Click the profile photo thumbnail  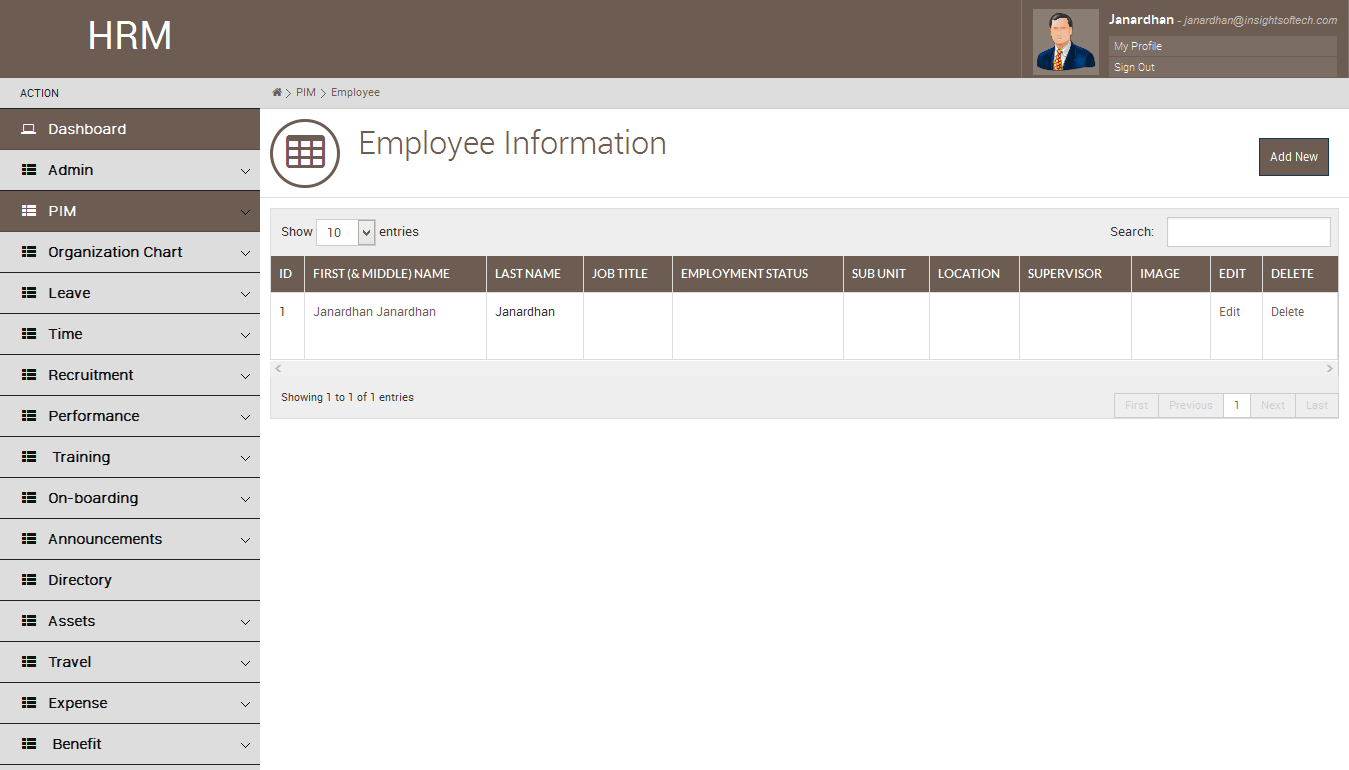(x=1065, y=41)
